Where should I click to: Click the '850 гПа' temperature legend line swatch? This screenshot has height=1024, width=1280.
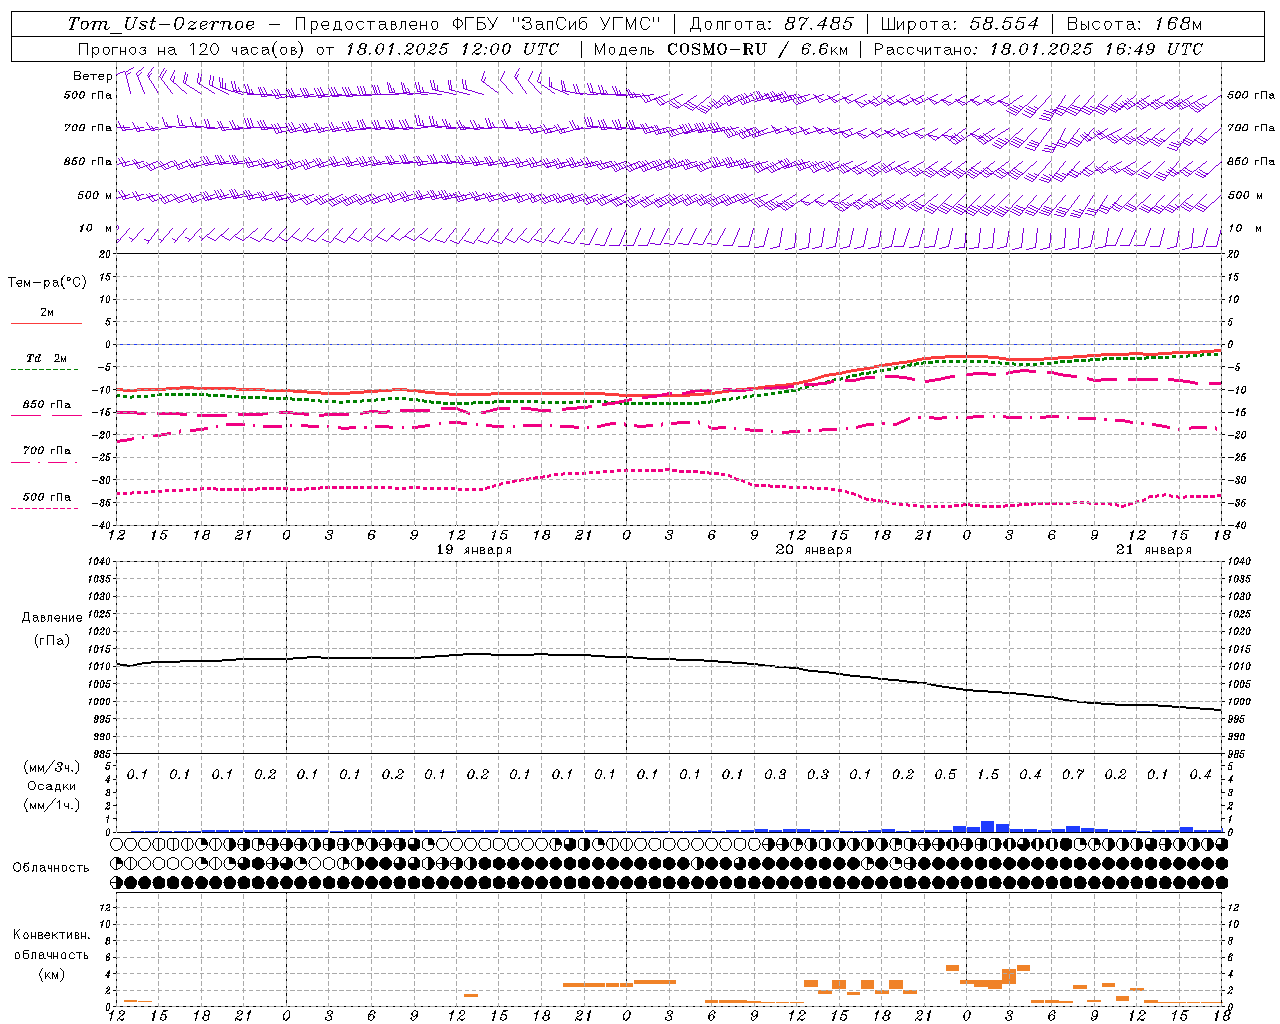point(46,414)
